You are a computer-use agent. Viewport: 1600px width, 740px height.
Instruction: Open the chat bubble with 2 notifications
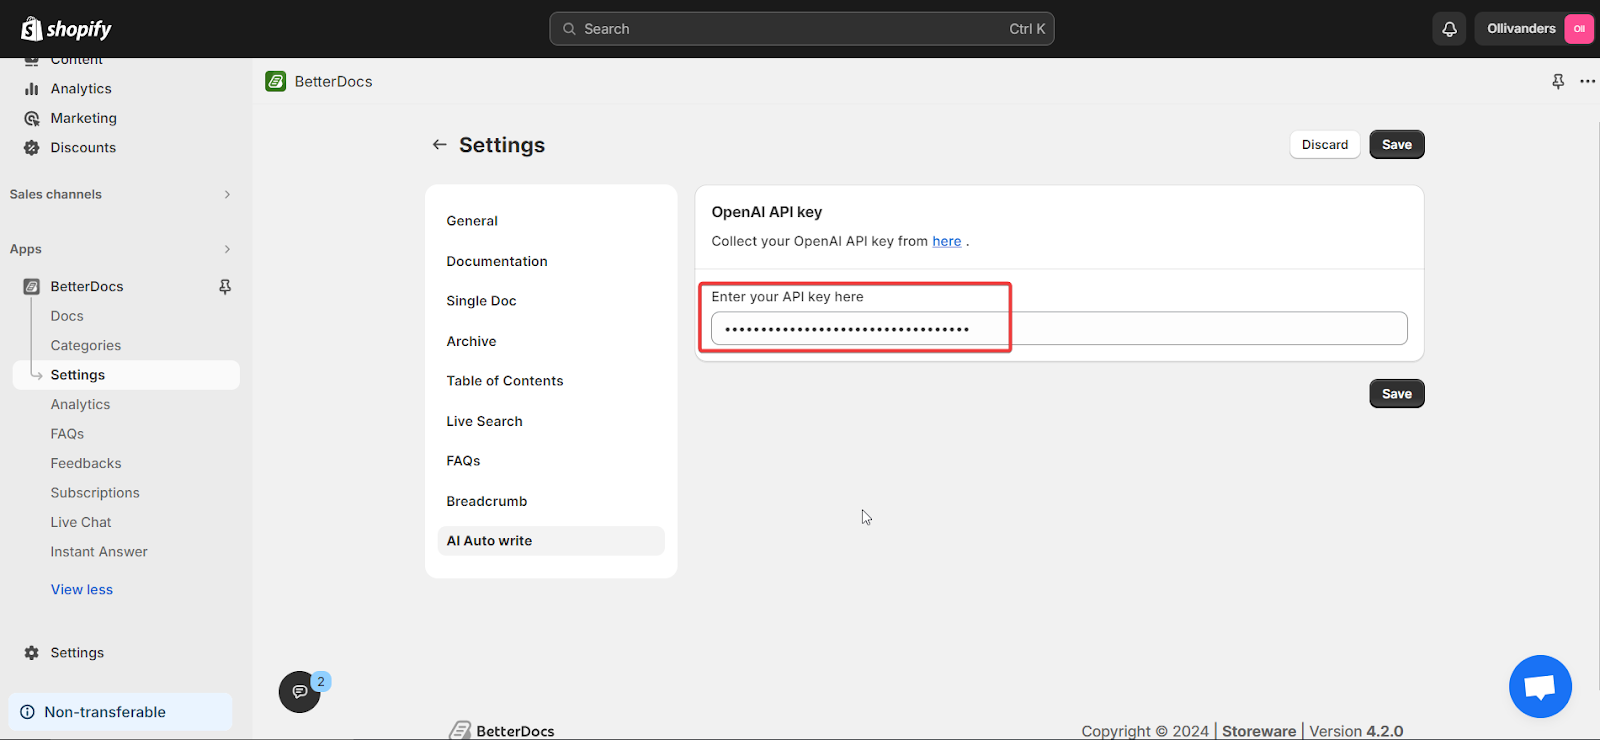click(300, 691)
